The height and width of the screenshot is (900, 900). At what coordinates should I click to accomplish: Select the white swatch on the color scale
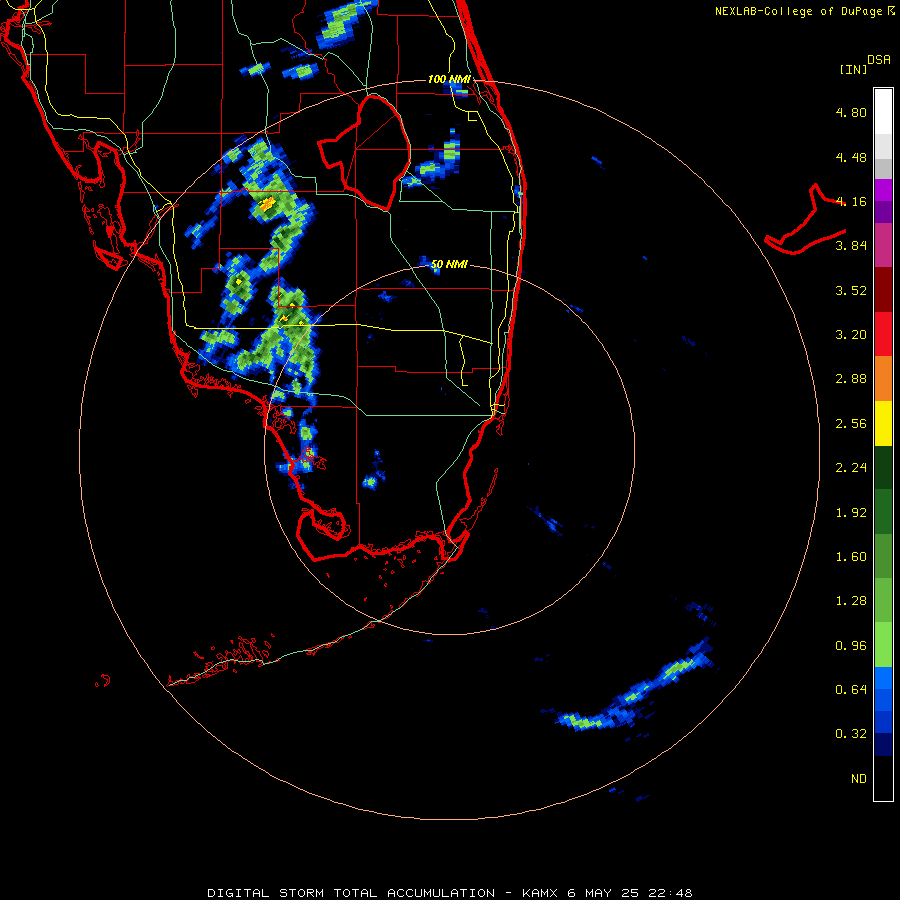pos(883,111)
